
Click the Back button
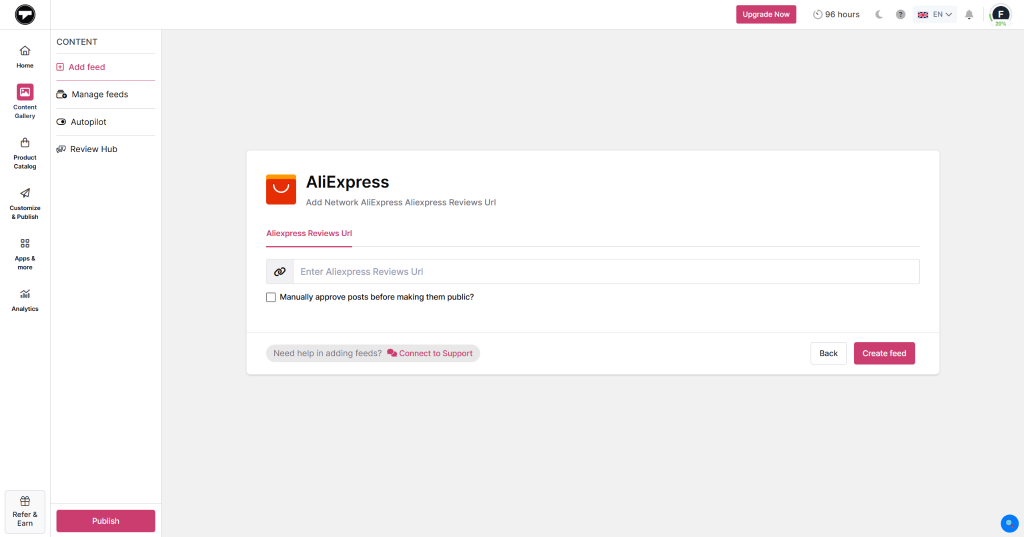point(828,353)
